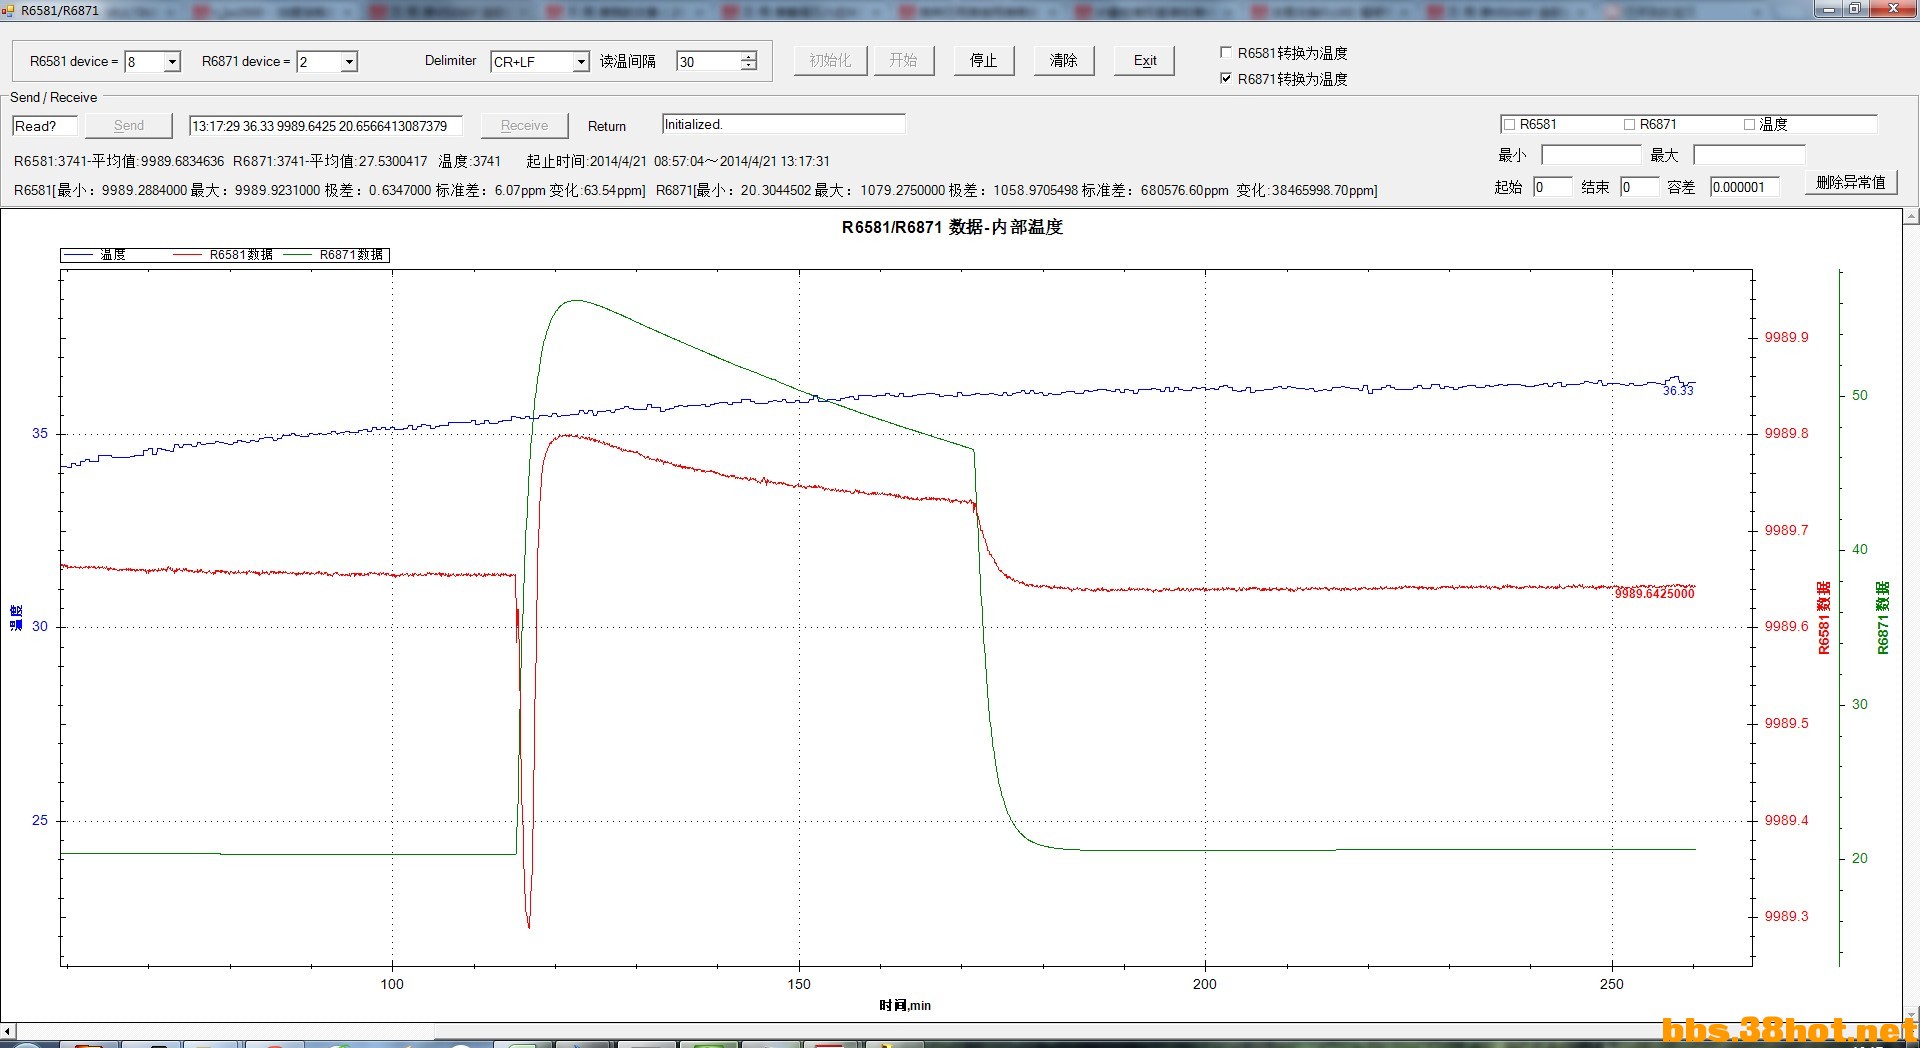The image size is (1920, 1048).
Task: Click the Receive button
Action: click(524, 126)
